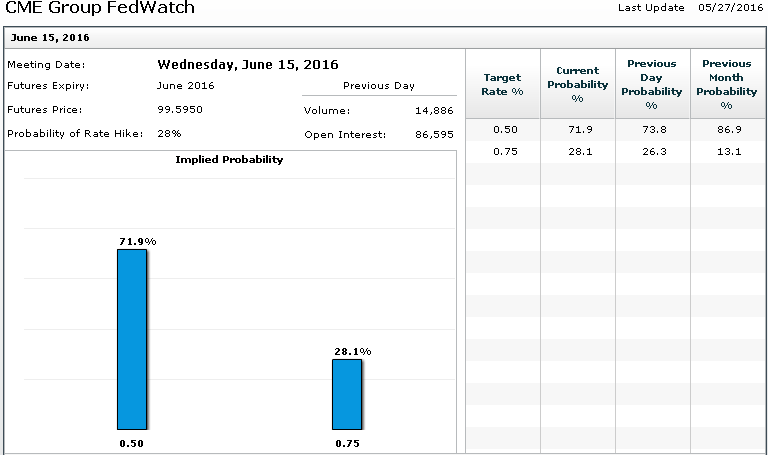Image resolution: width=768 pixels, height=455 pixels.
Task: Click the CME Group FedWatch title
Action: point(100,8)
